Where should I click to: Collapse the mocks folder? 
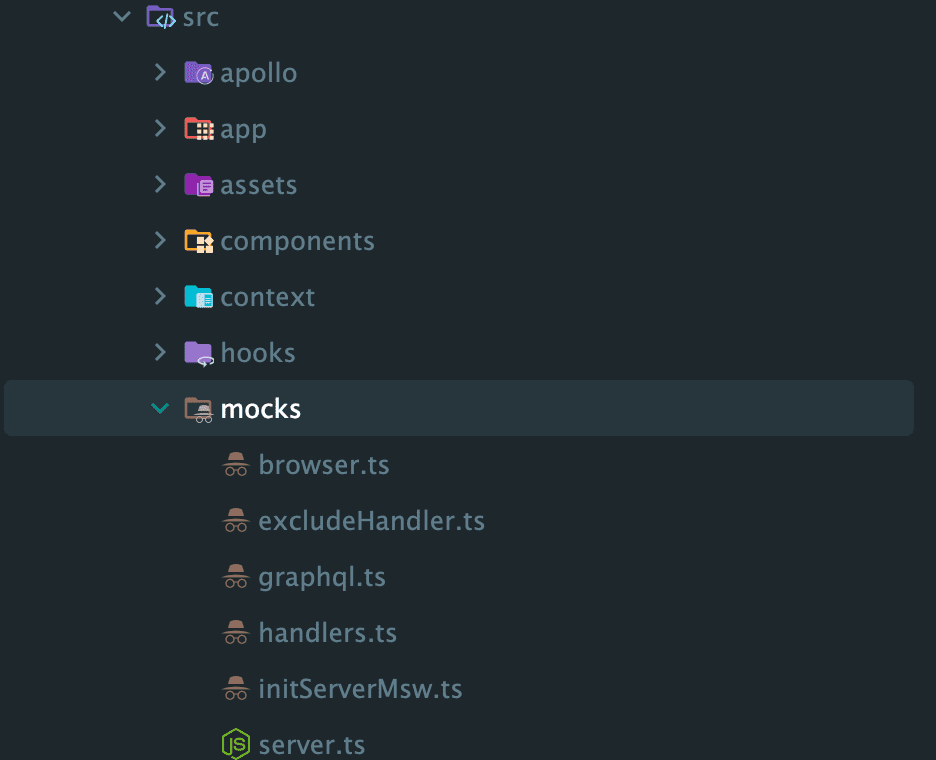pos(160,408)
